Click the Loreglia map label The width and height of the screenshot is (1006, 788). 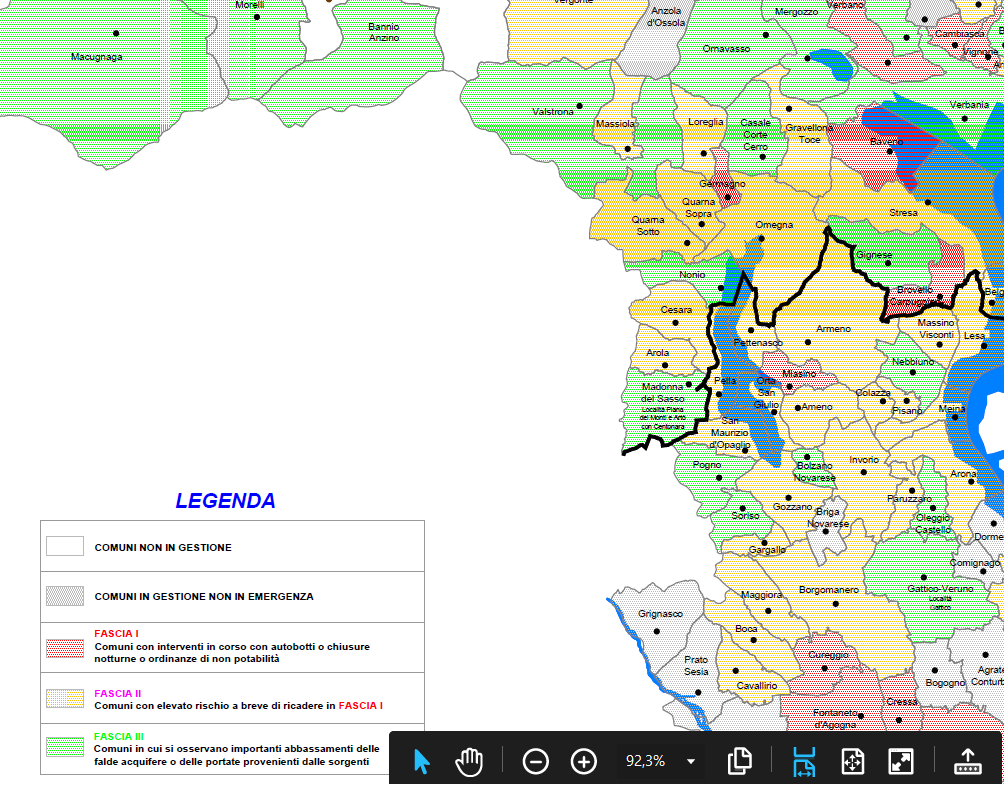[706, 122]
